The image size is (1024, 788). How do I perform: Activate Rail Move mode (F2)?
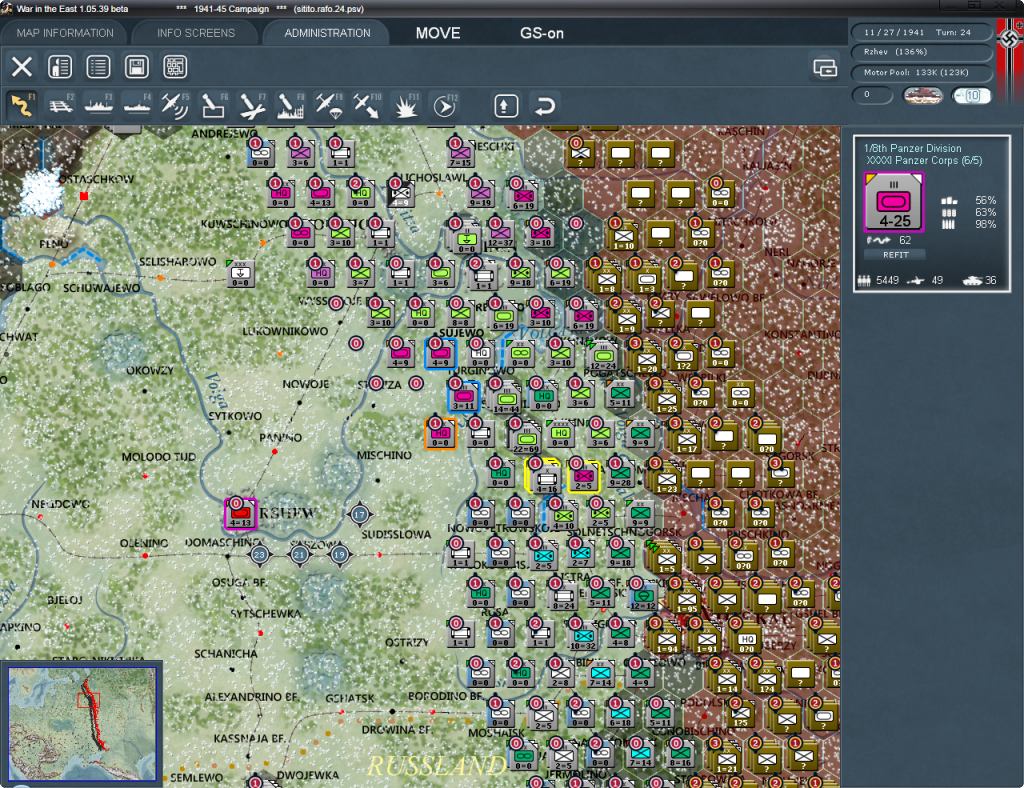tap(61, 105)
